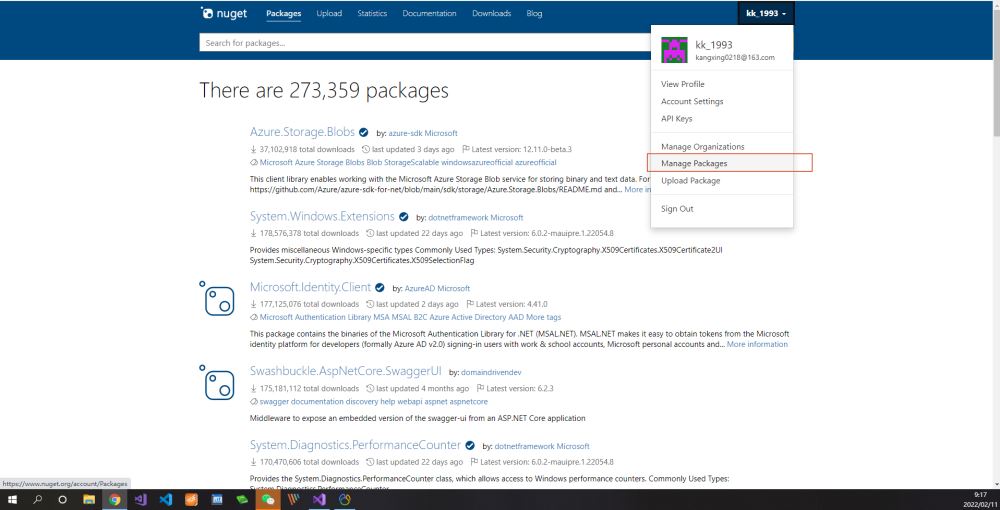
Task: Open the Blog tab
Action: coord(534,13)
